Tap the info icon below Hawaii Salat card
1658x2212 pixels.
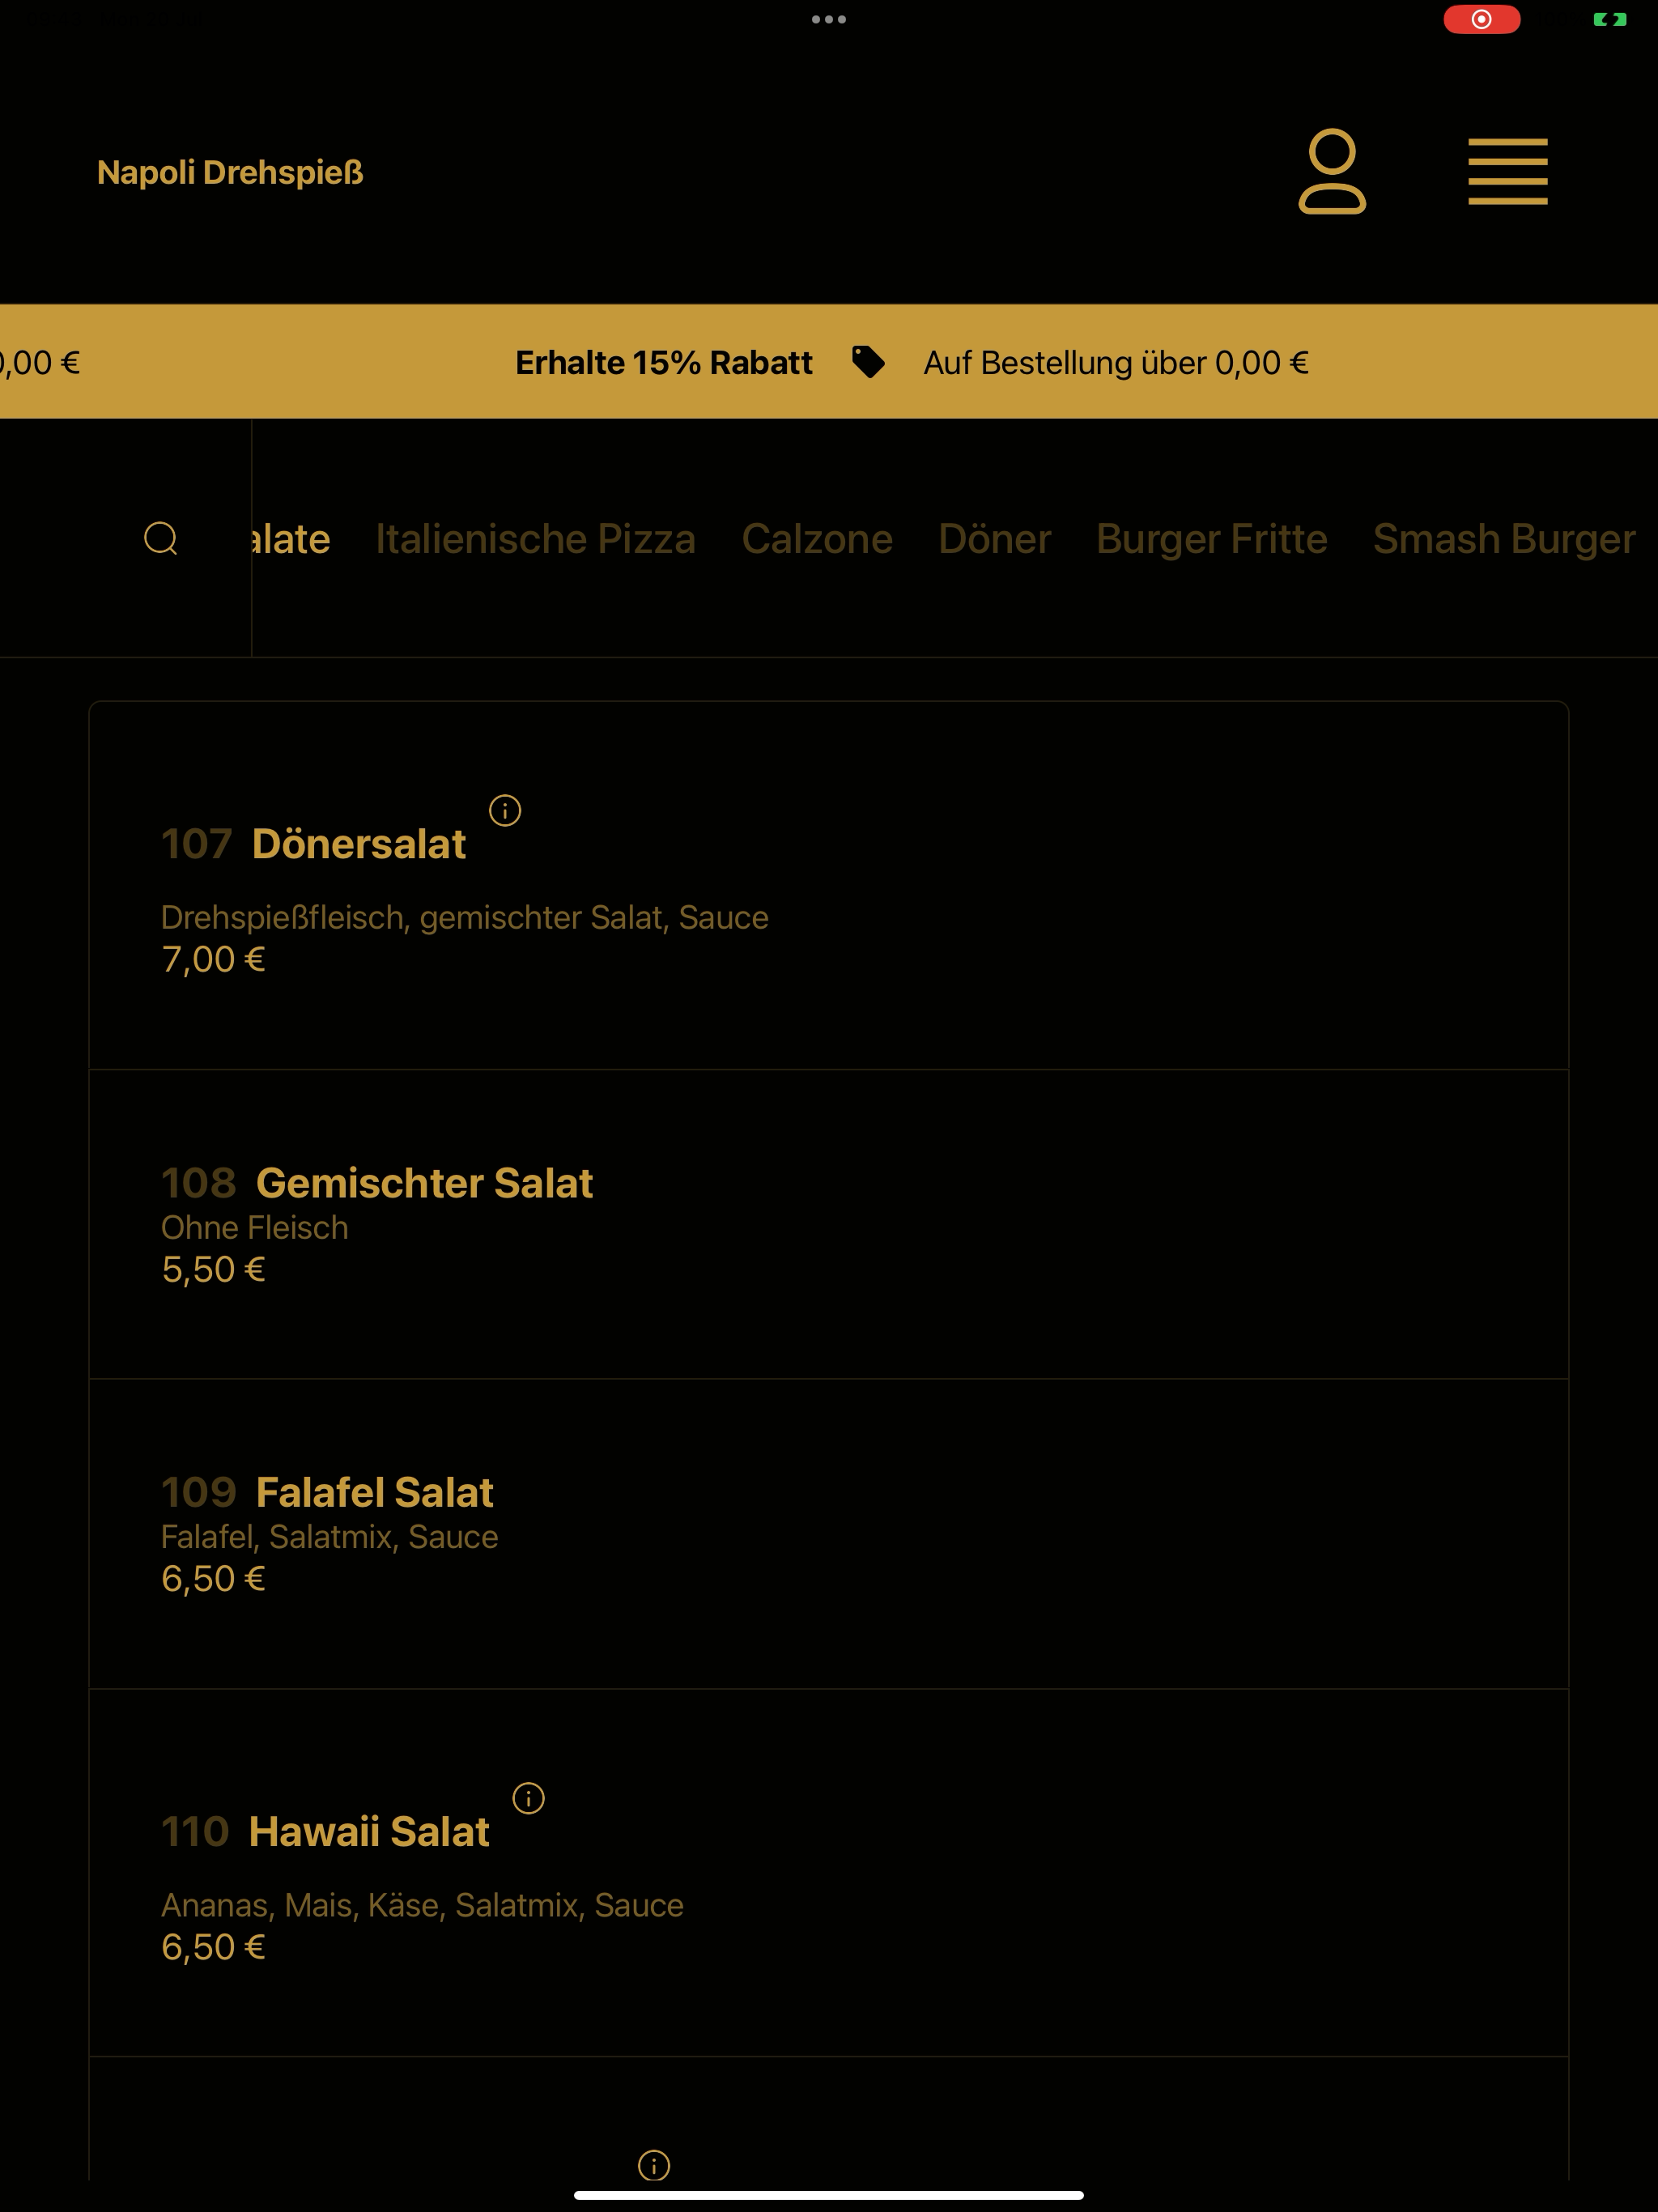point(654,2165)
